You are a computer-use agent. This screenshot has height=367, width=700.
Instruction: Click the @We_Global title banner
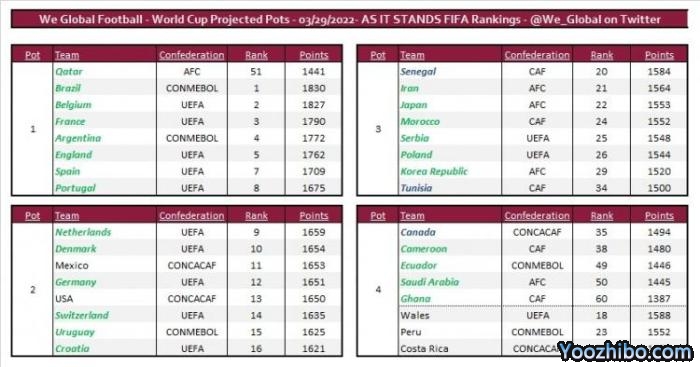click(x=350, y=19)
